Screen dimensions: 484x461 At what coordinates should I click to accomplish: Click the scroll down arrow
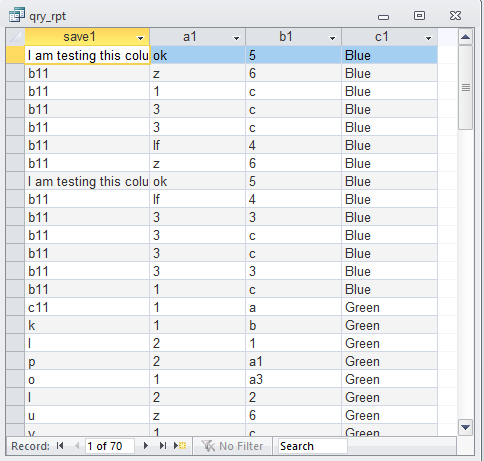465,427
